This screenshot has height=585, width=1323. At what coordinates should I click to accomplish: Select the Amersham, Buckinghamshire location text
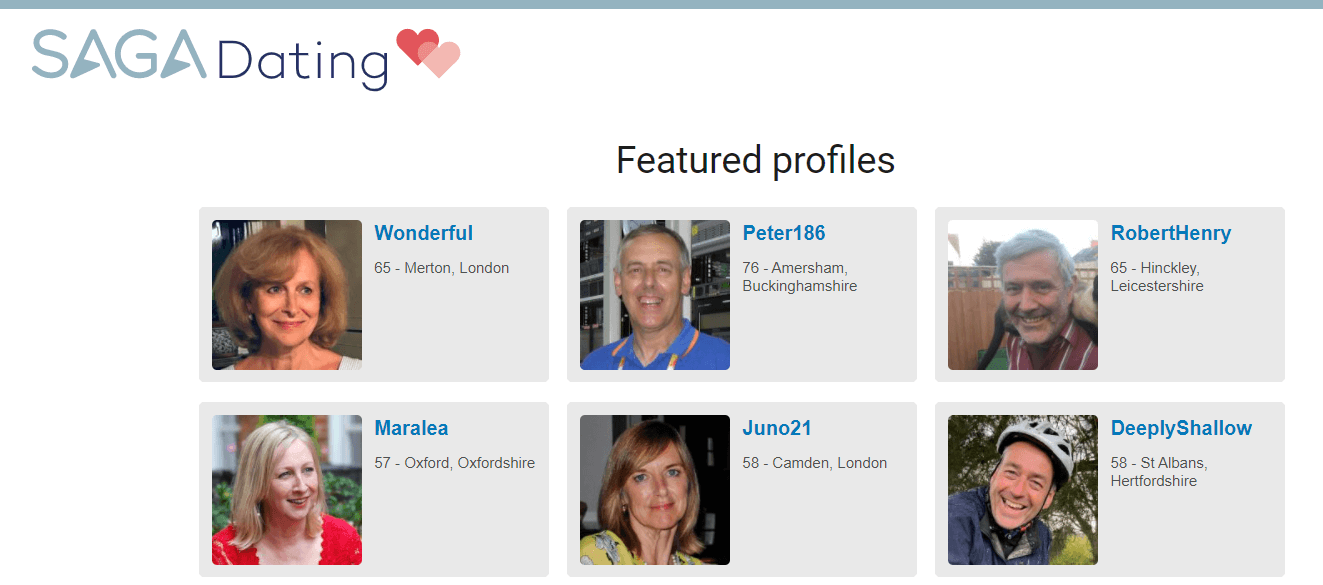800,277
